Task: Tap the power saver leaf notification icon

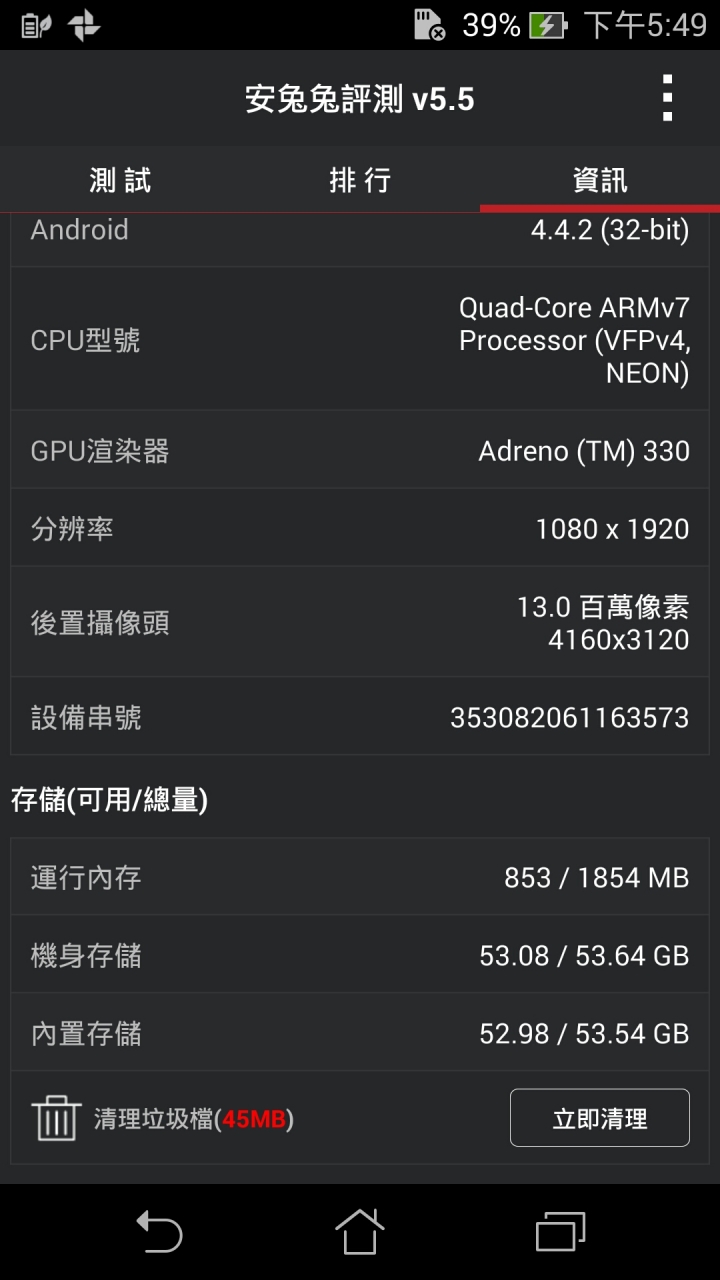Action: (36, 25)
